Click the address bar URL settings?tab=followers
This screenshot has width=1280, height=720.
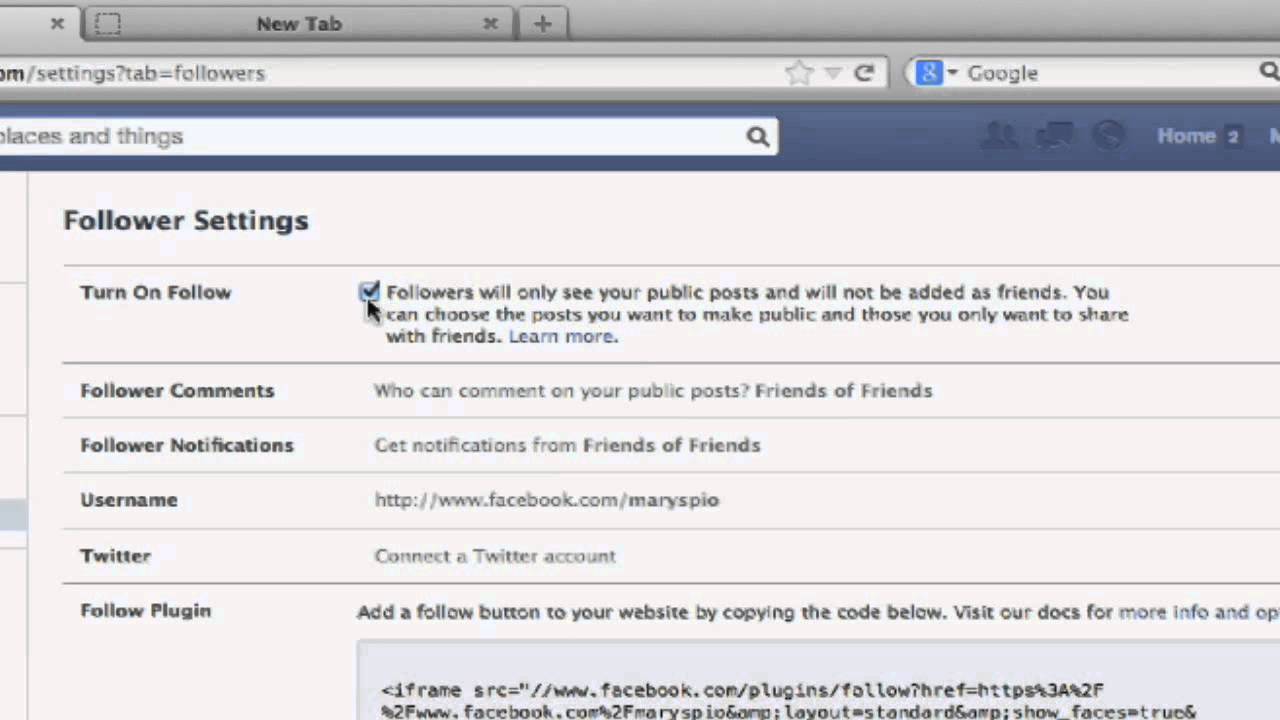point(132,73)
